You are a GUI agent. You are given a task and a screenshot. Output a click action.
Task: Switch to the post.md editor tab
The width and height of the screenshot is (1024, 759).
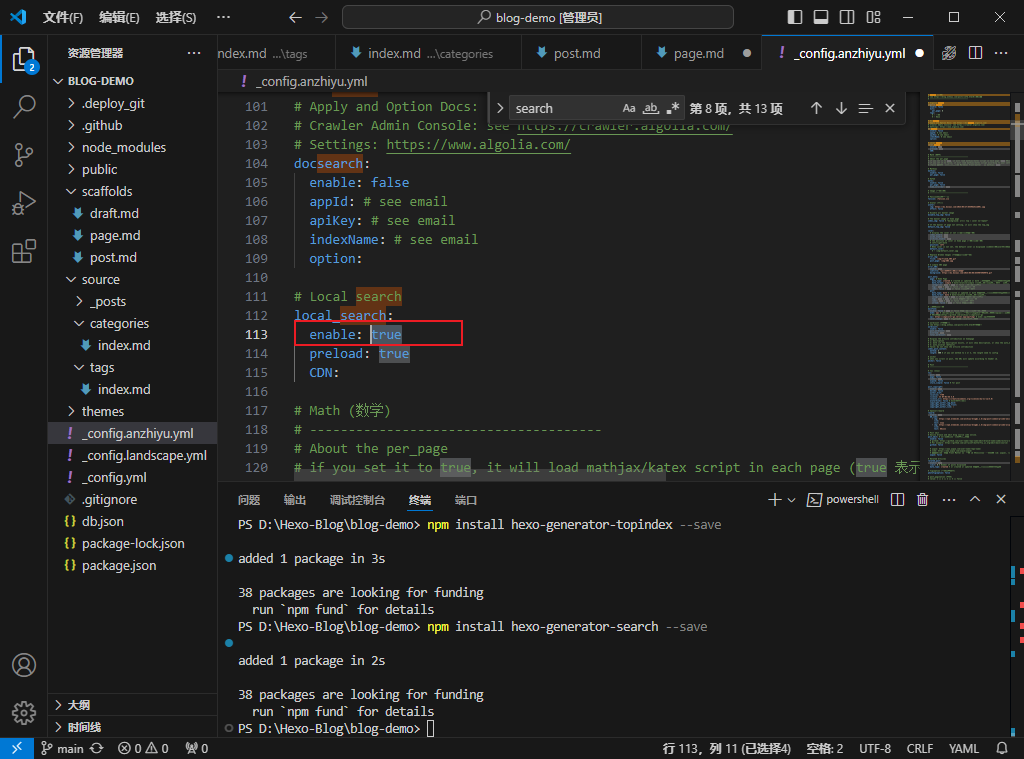pyautogui.click(x=577, y=54)
